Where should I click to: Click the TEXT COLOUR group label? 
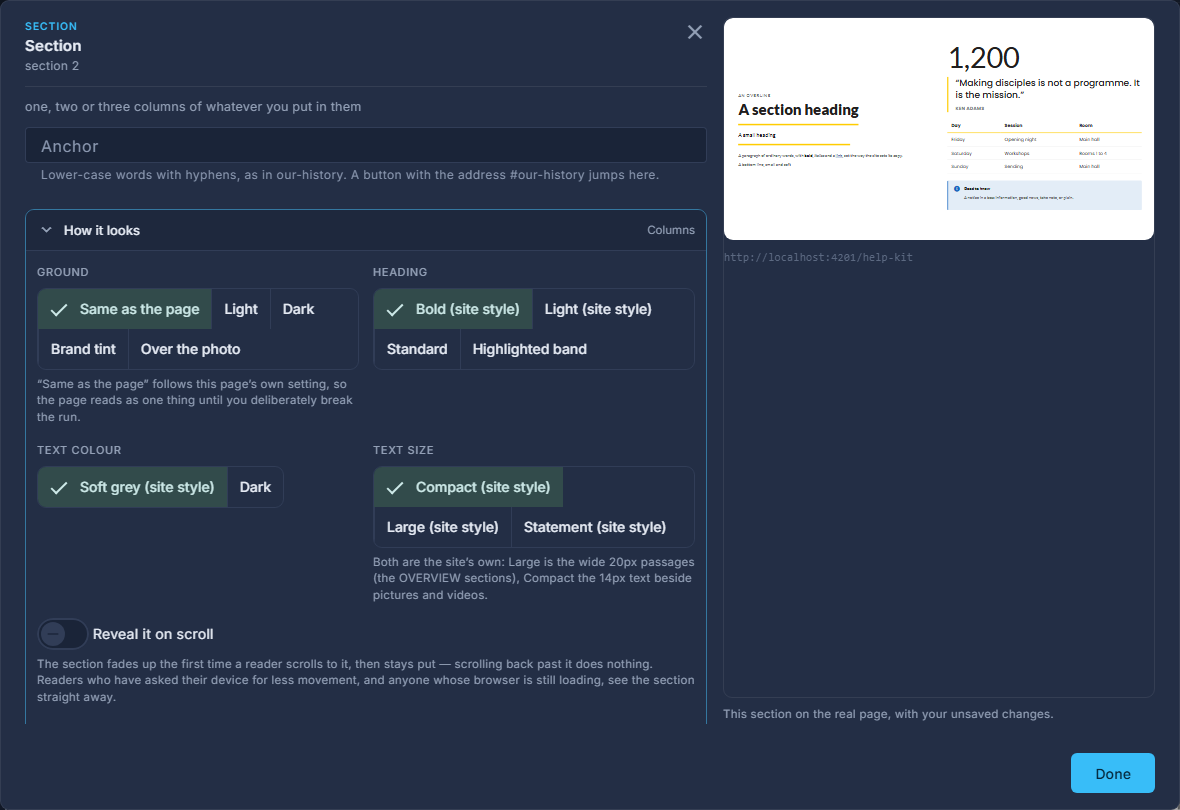point(79,450)
